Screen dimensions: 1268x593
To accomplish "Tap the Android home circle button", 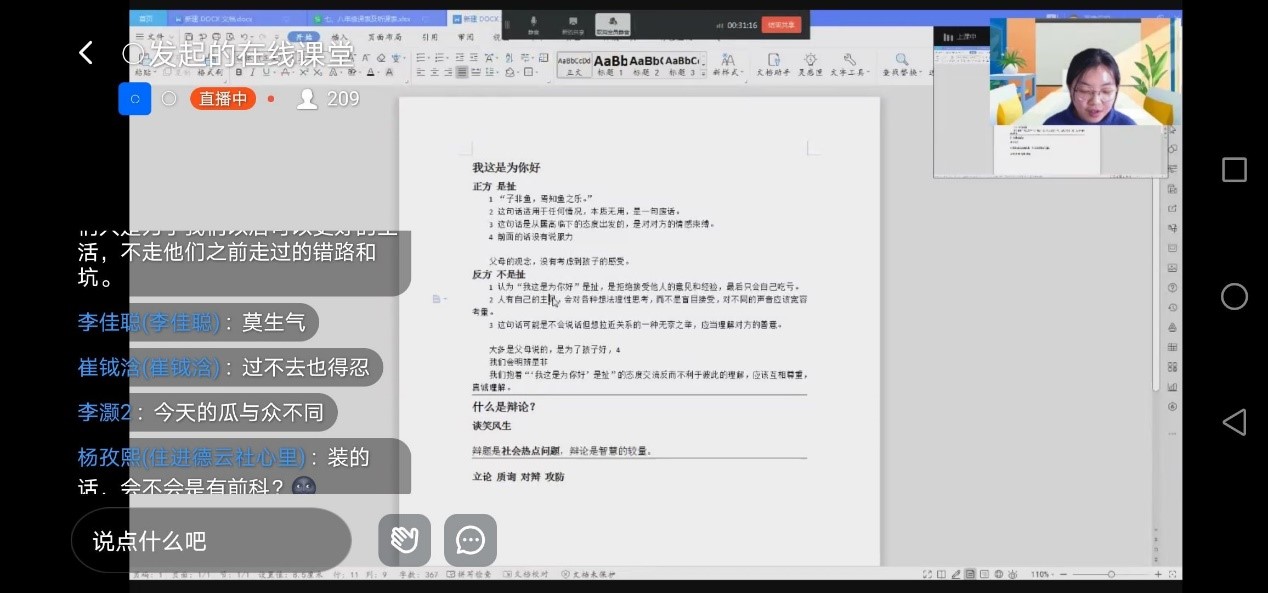I will 1234,297.
